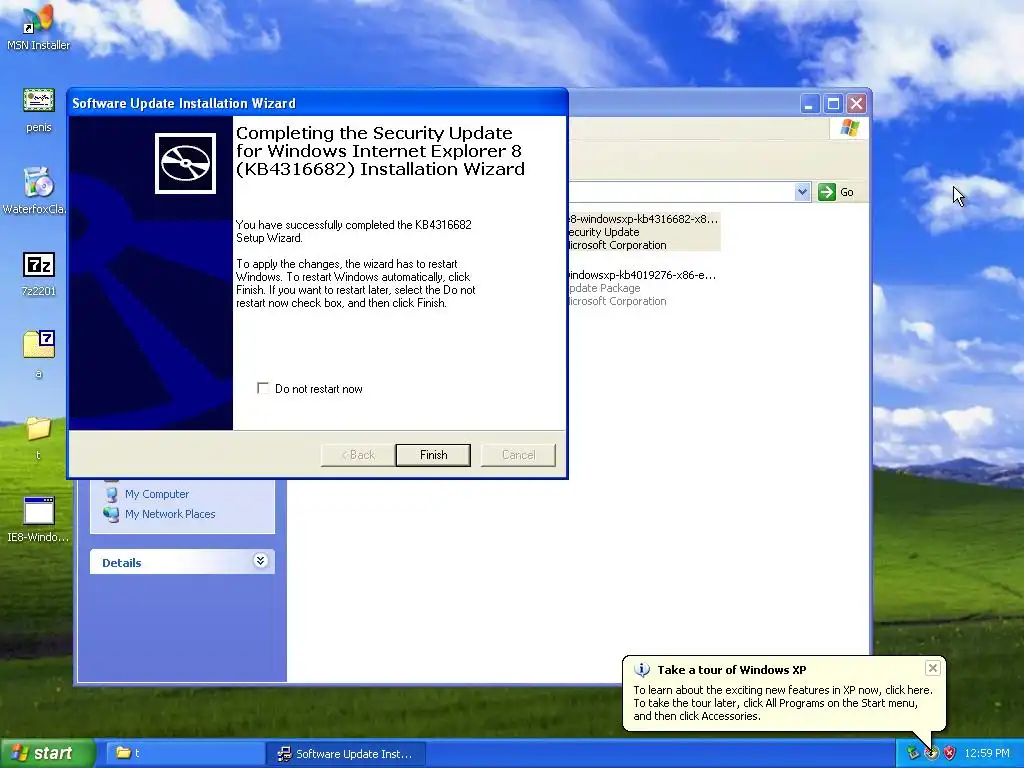Open the My Computer link

click(x=157, y=494)
